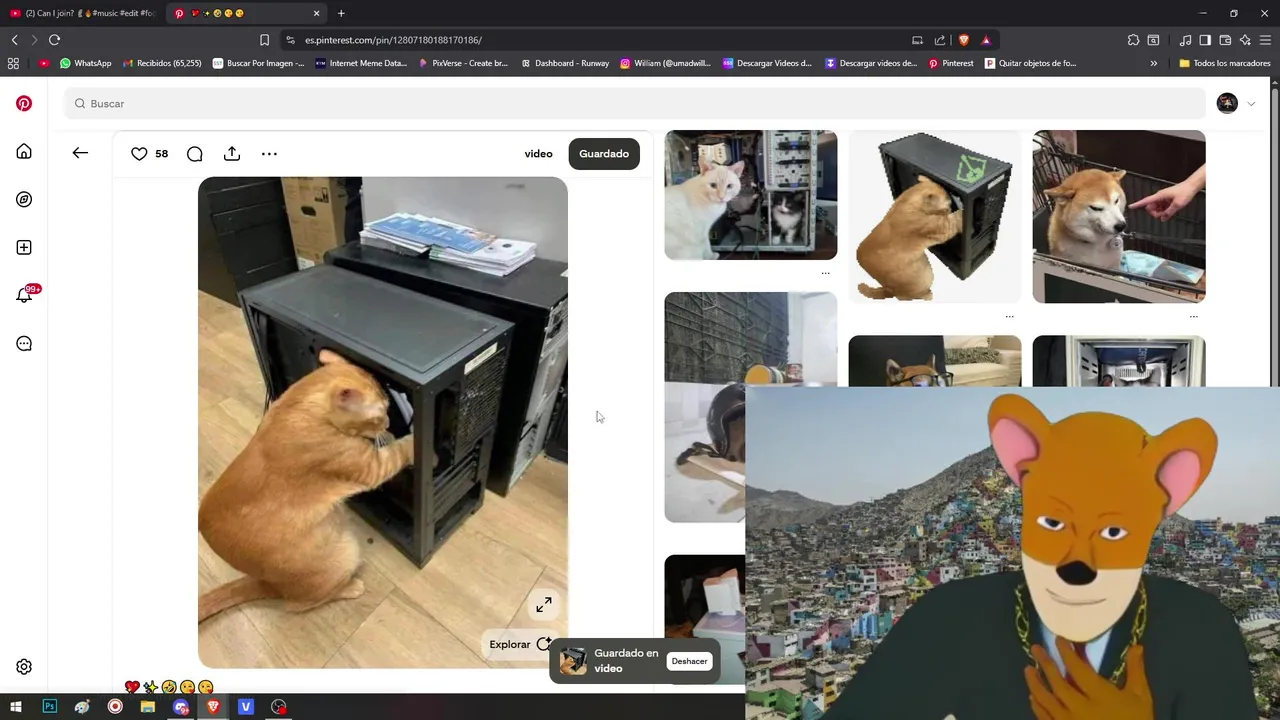Image resolution: width=1280 pixels, height=720 pixels.
Task: Click the Explorar visual search button
Action: pos(520,644)
